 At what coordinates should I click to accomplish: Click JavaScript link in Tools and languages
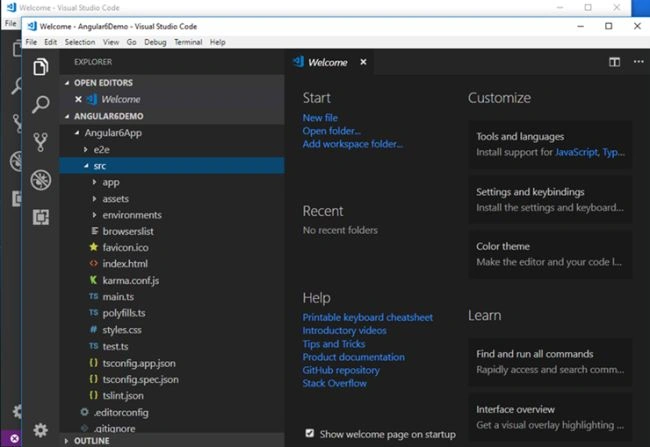click(x=576, y=152)
